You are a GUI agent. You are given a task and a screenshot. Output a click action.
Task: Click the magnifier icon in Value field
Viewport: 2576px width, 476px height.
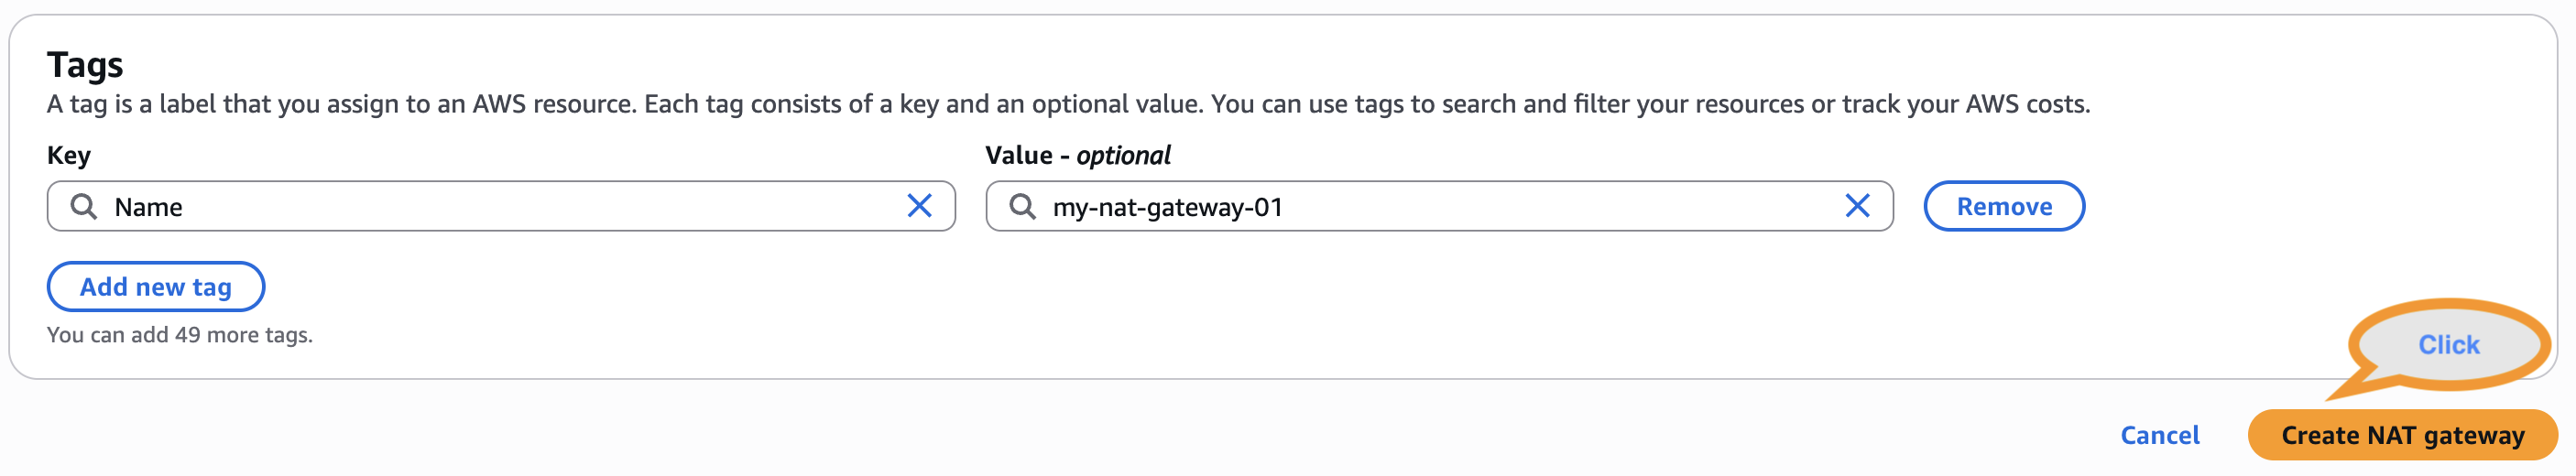pyautogui.click(x=1022, y=207)
